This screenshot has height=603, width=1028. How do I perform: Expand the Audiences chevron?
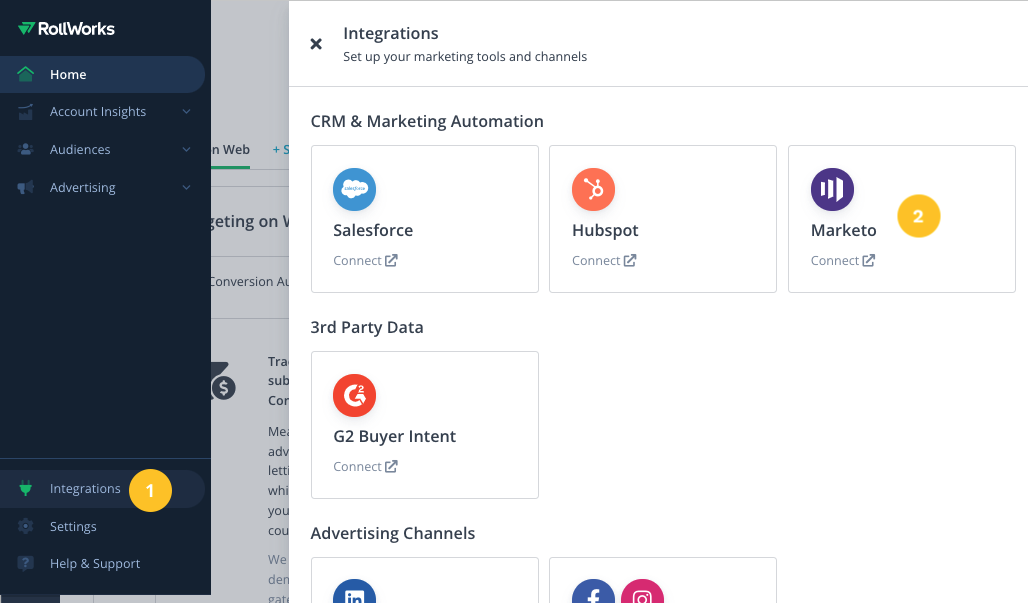point(187,149)
